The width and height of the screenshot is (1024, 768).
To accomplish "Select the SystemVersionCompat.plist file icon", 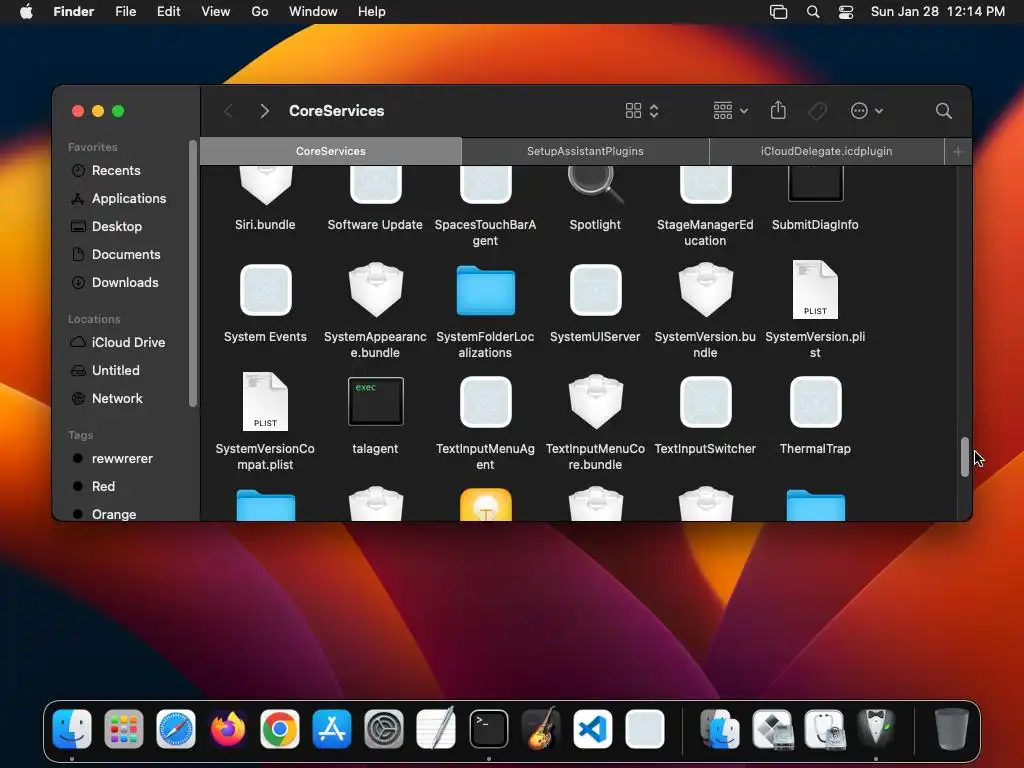I will pyautogui.click(x=265, y=402).
